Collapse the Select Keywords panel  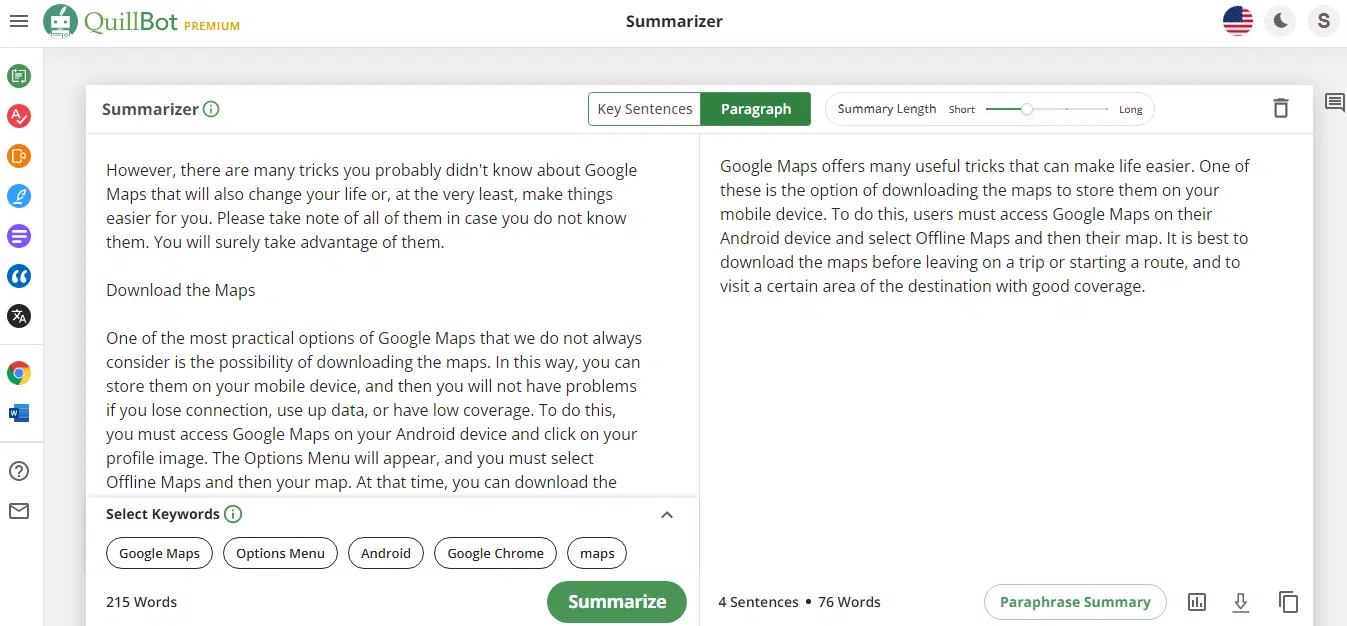(x=666, y=514)
